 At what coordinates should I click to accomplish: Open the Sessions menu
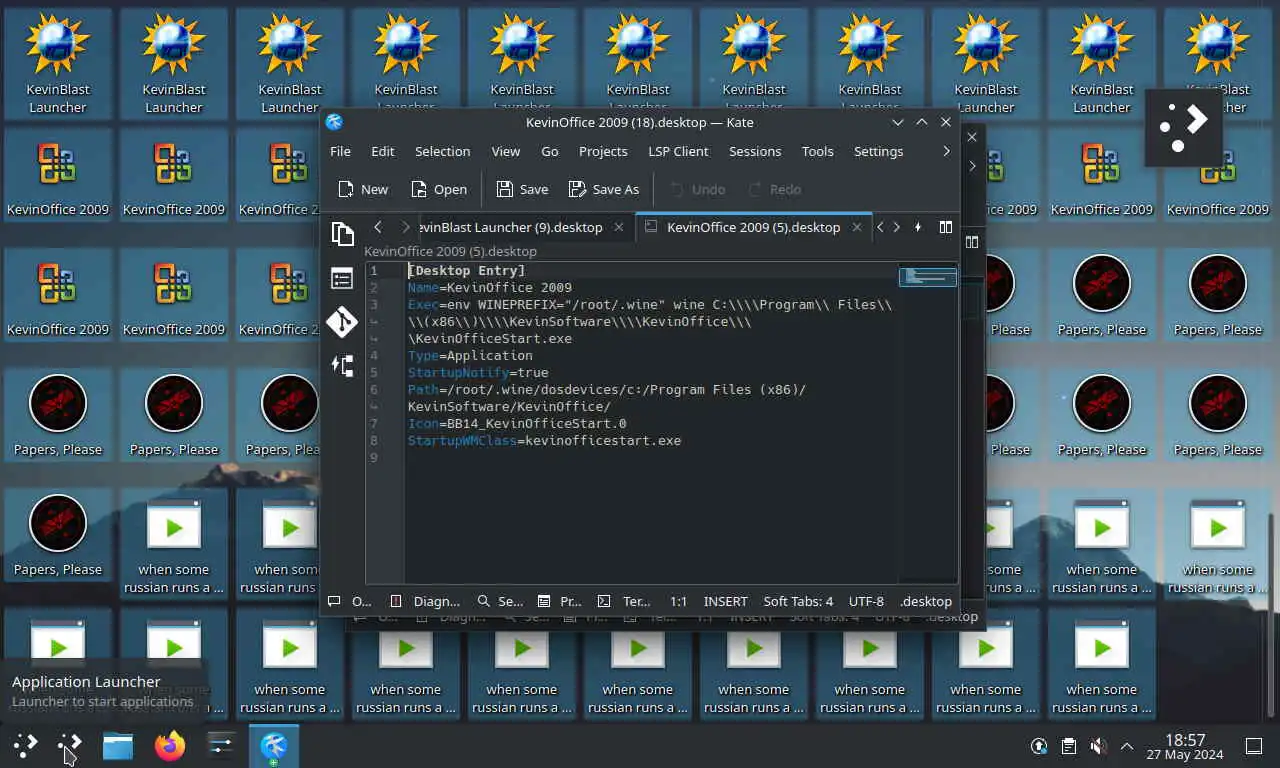point(755,151)
